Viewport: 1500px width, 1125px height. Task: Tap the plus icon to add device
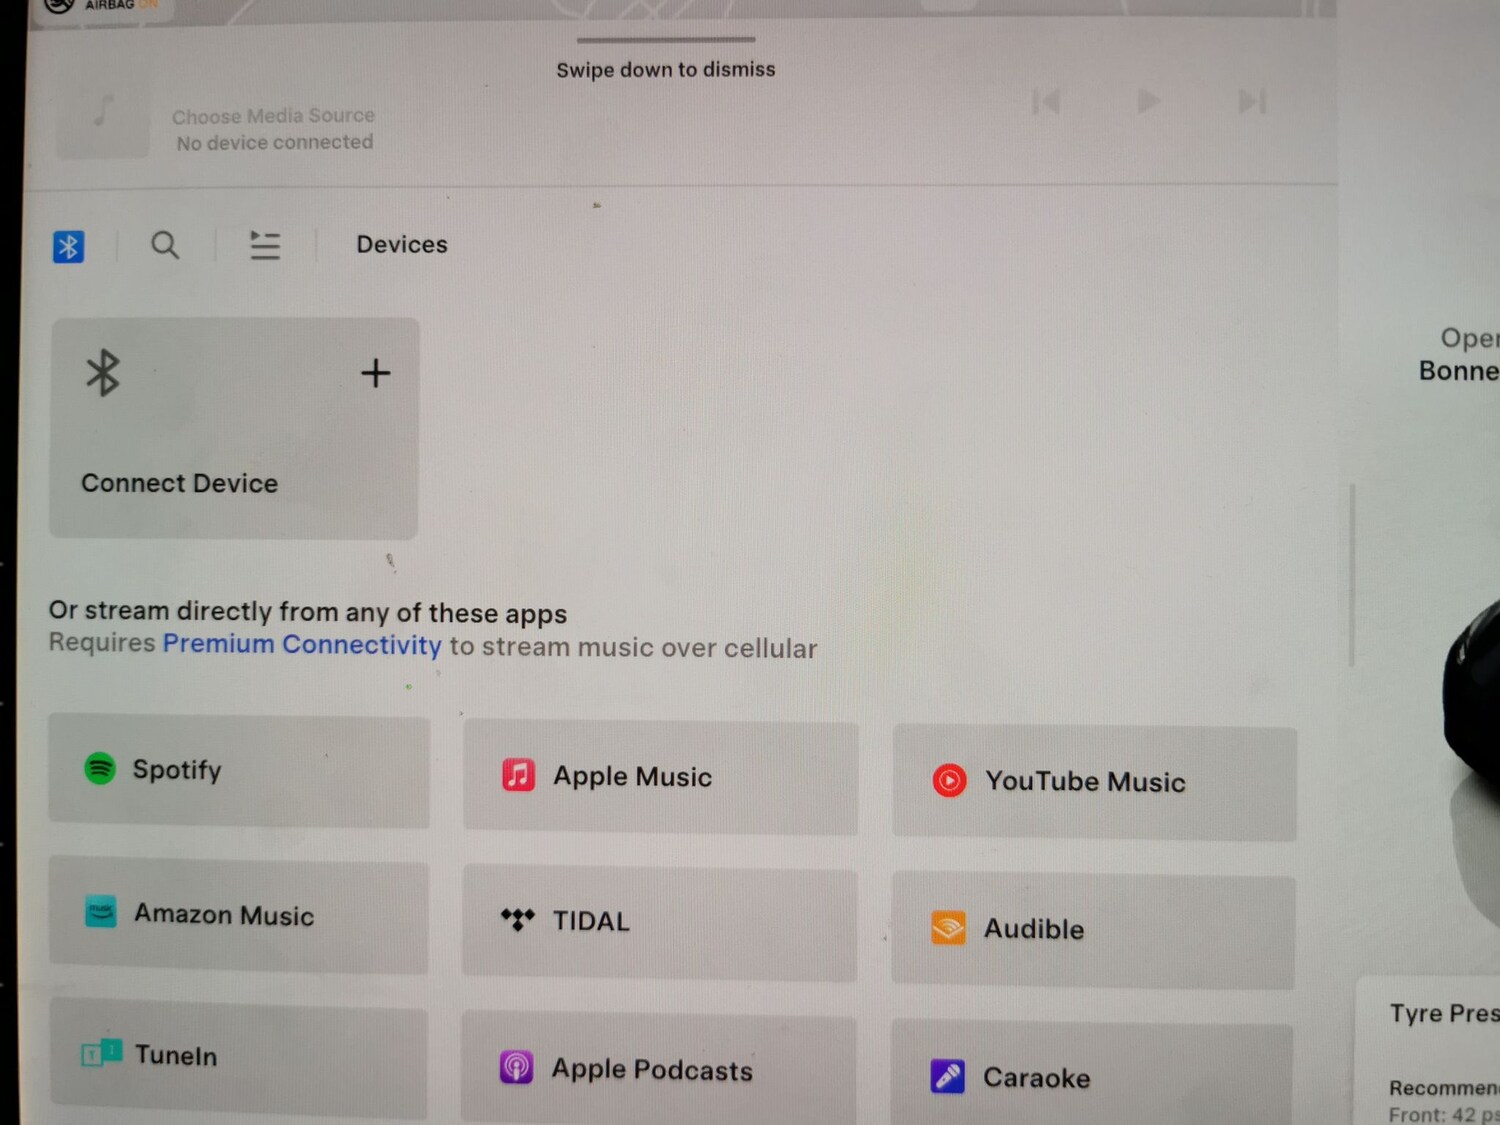(x=376, y=373)
